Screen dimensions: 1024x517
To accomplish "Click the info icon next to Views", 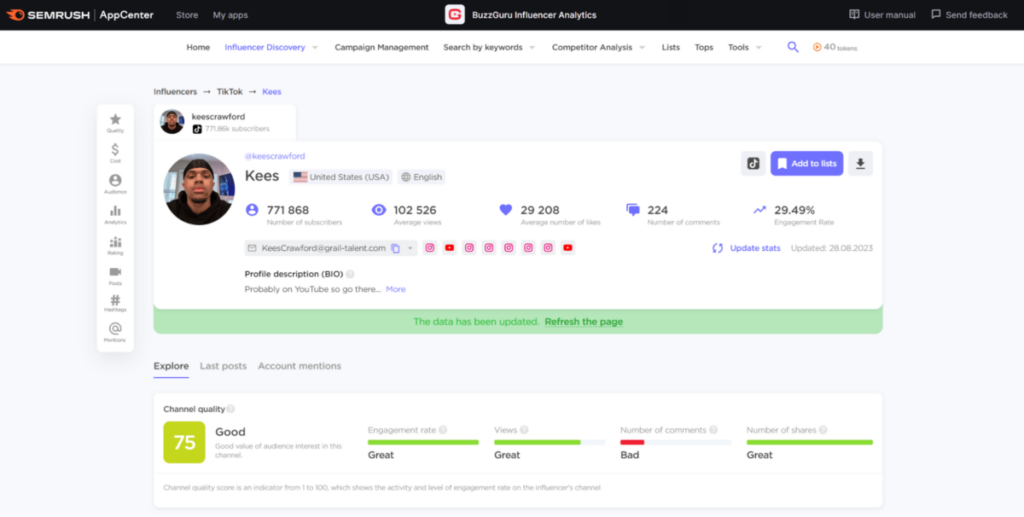I will pyautogui.click(x=524, y=430).
